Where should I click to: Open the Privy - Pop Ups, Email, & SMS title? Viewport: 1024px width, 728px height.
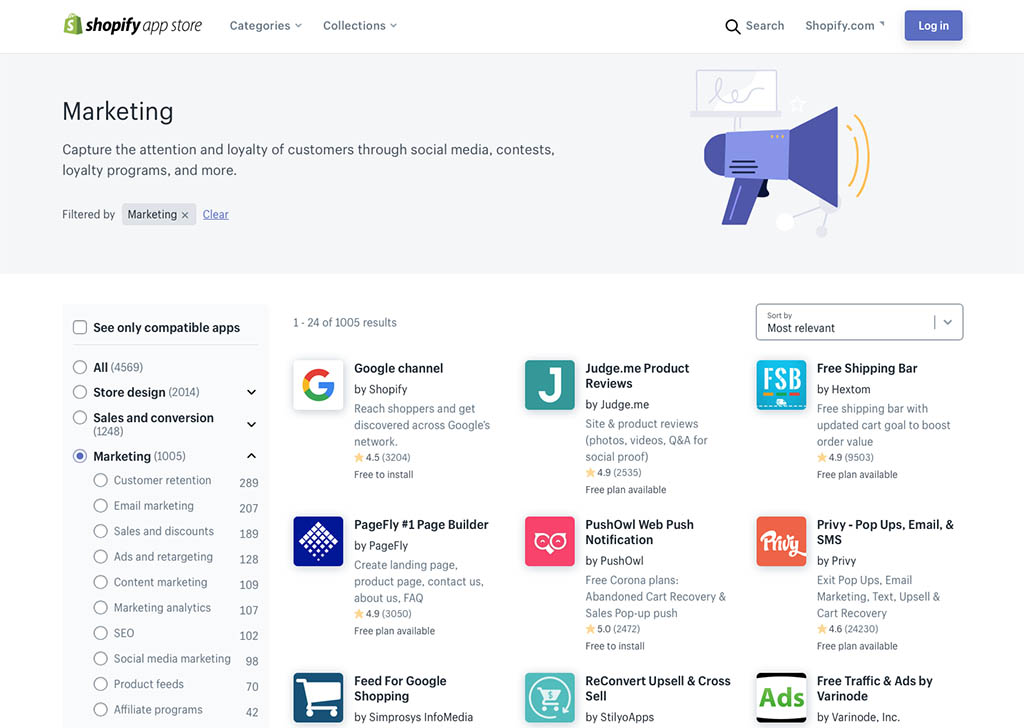point(885,532)
